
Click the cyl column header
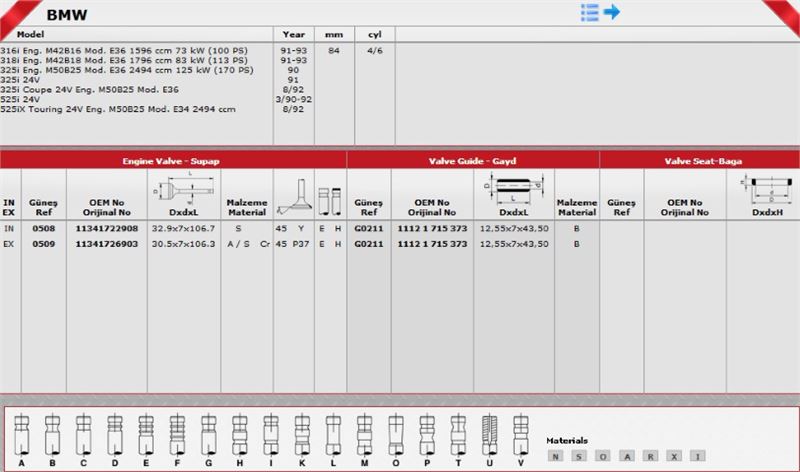375,34
